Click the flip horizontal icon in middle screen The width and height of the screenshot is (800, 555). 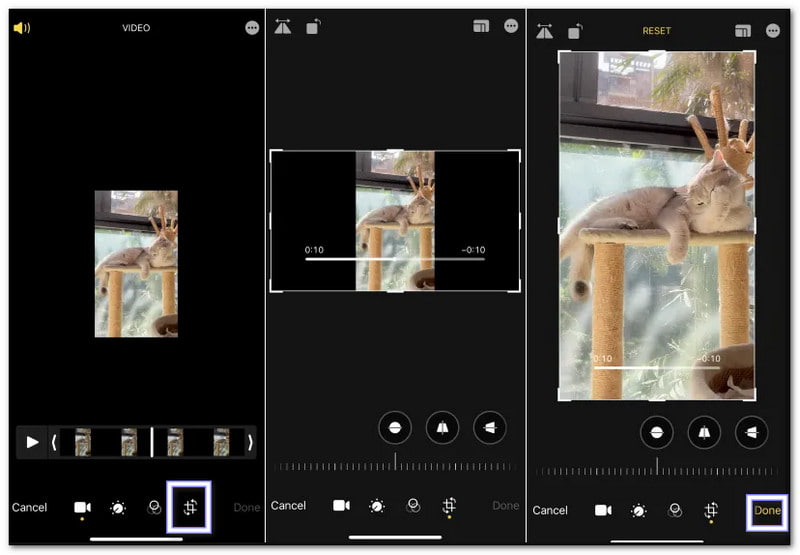pyautogui.click(x=284, y=28)
